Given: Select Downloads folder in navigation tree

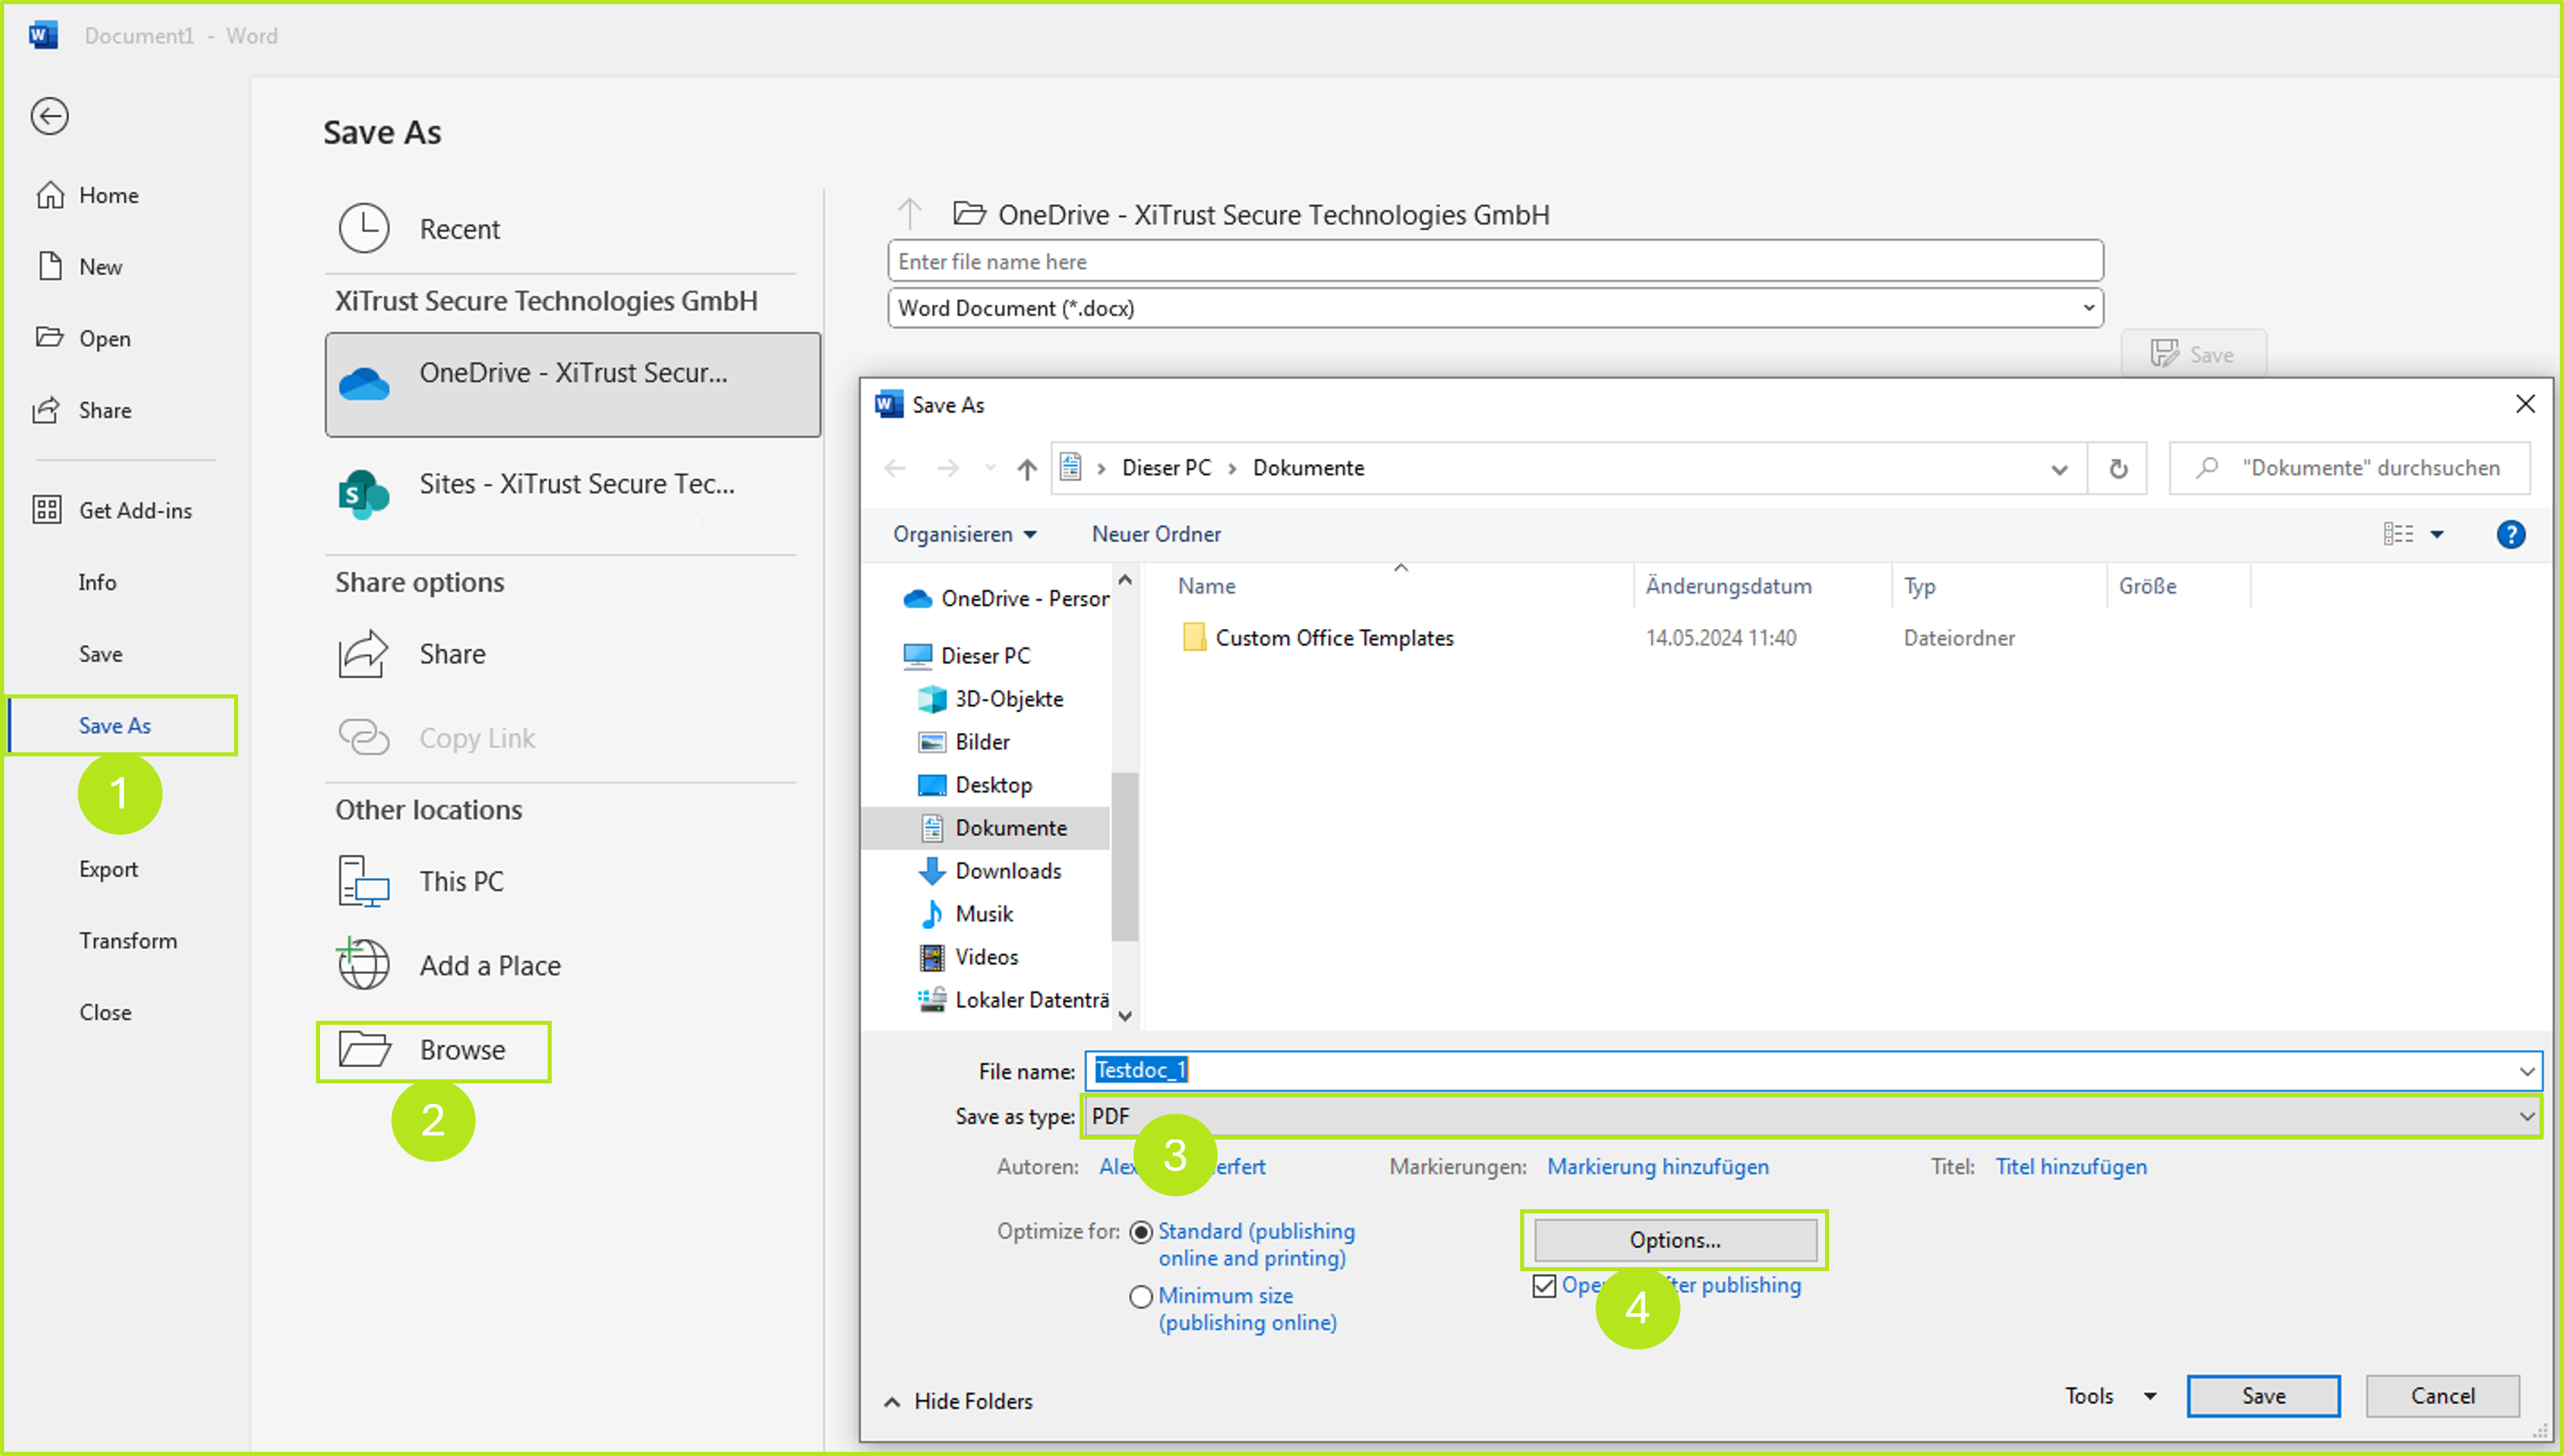Looking at the screenshot, I should [1007, 871].
